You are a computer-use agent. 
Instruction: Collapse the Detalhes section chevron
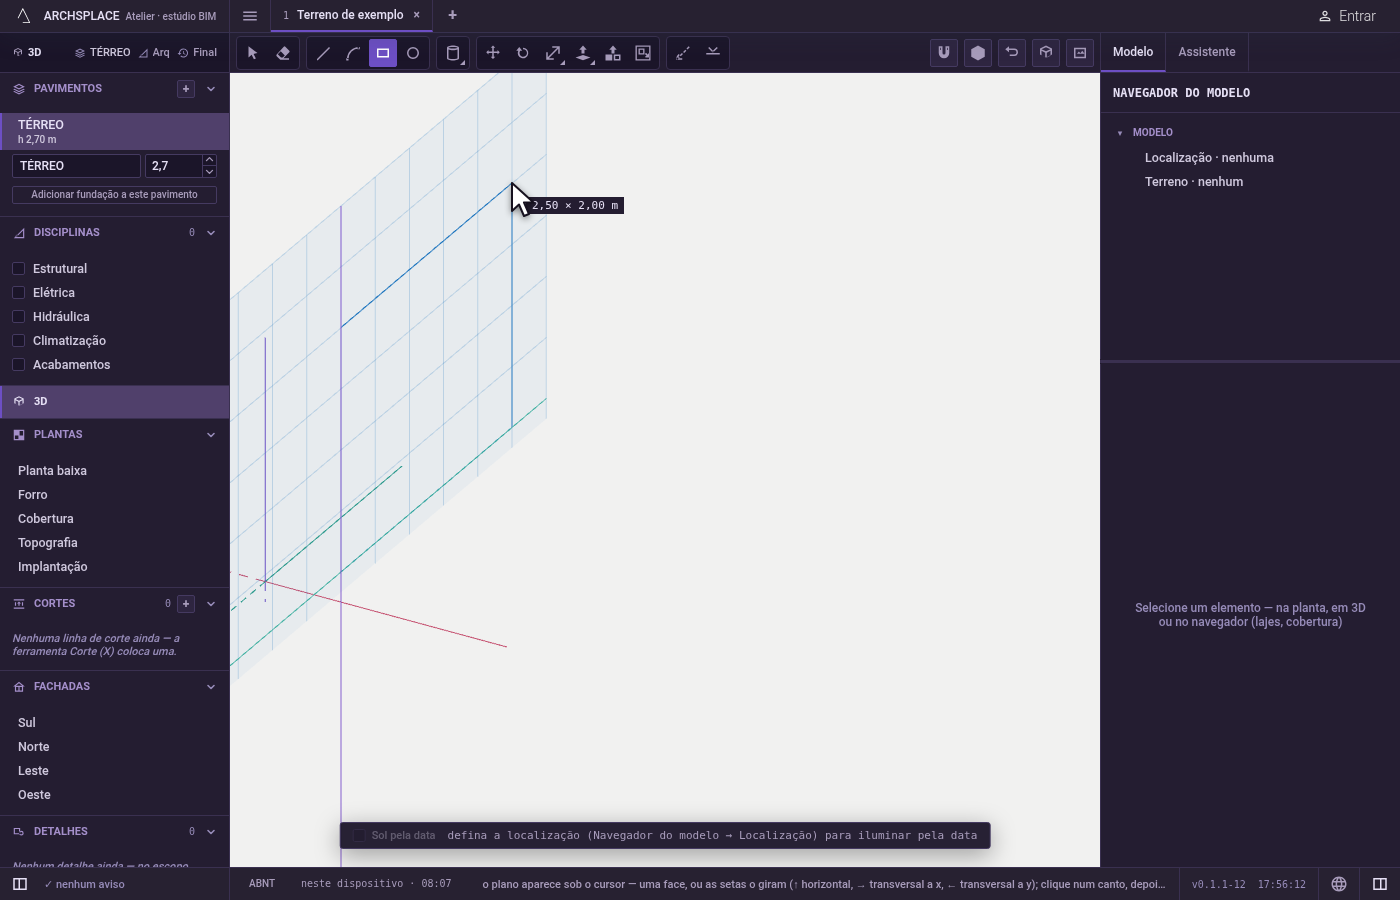211,832
